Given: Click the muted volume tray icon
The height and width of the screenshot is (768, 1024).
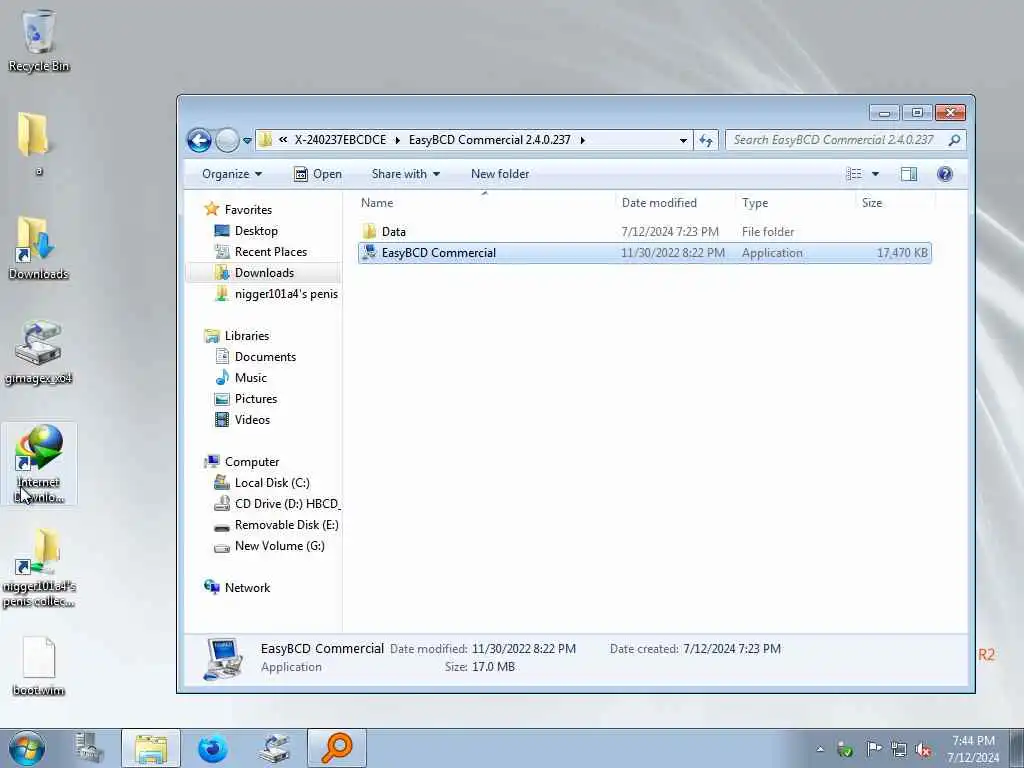Looking at the screenshot, I should (x=923, y=750).
